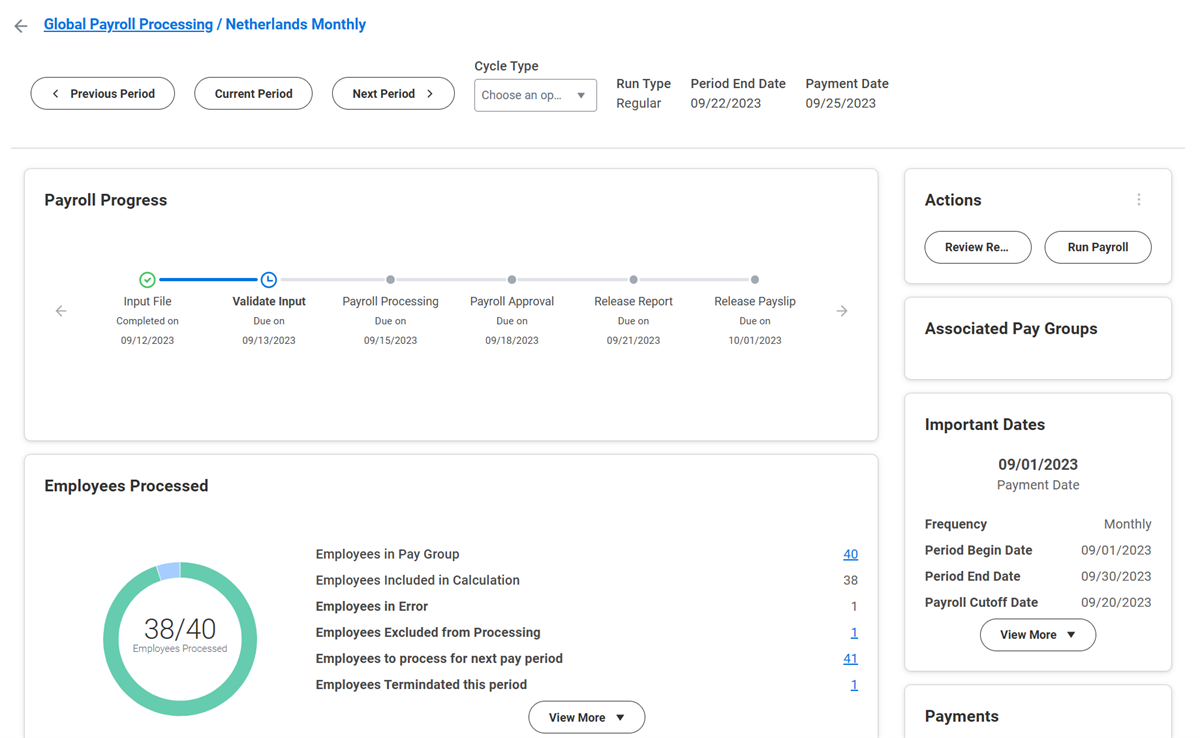This screenshot has height=738, width=1200.
Task: Click the Employees in Error row label
Action: [372, 606]
